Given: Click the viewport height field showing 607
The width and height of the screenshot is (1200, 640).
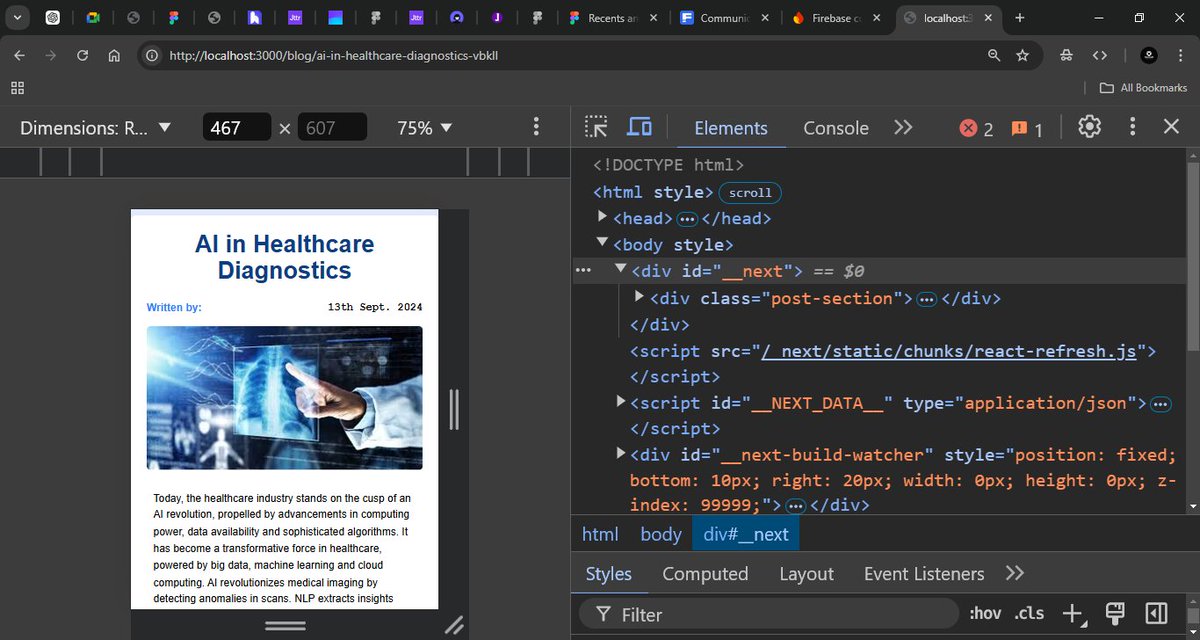Looking at the screenshot, I should tap(332, 128).
